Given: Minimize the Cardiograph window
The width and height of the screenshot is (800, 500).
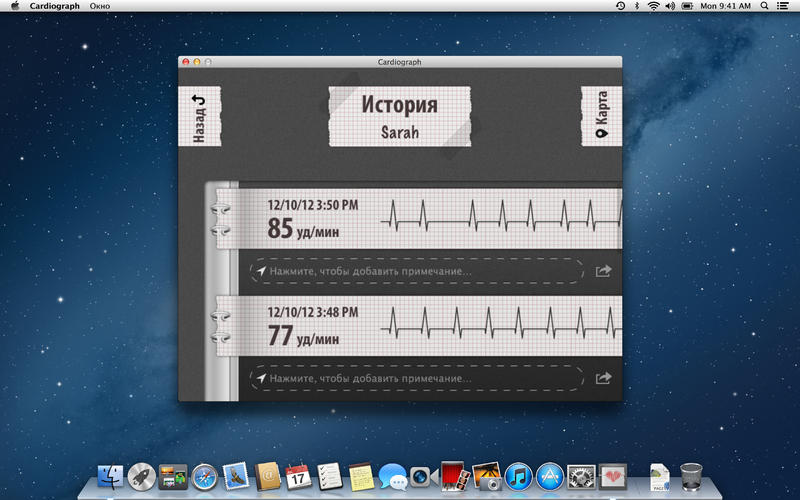Looking at the screenshot, I should pyautogui.click(x=197, y=62).
